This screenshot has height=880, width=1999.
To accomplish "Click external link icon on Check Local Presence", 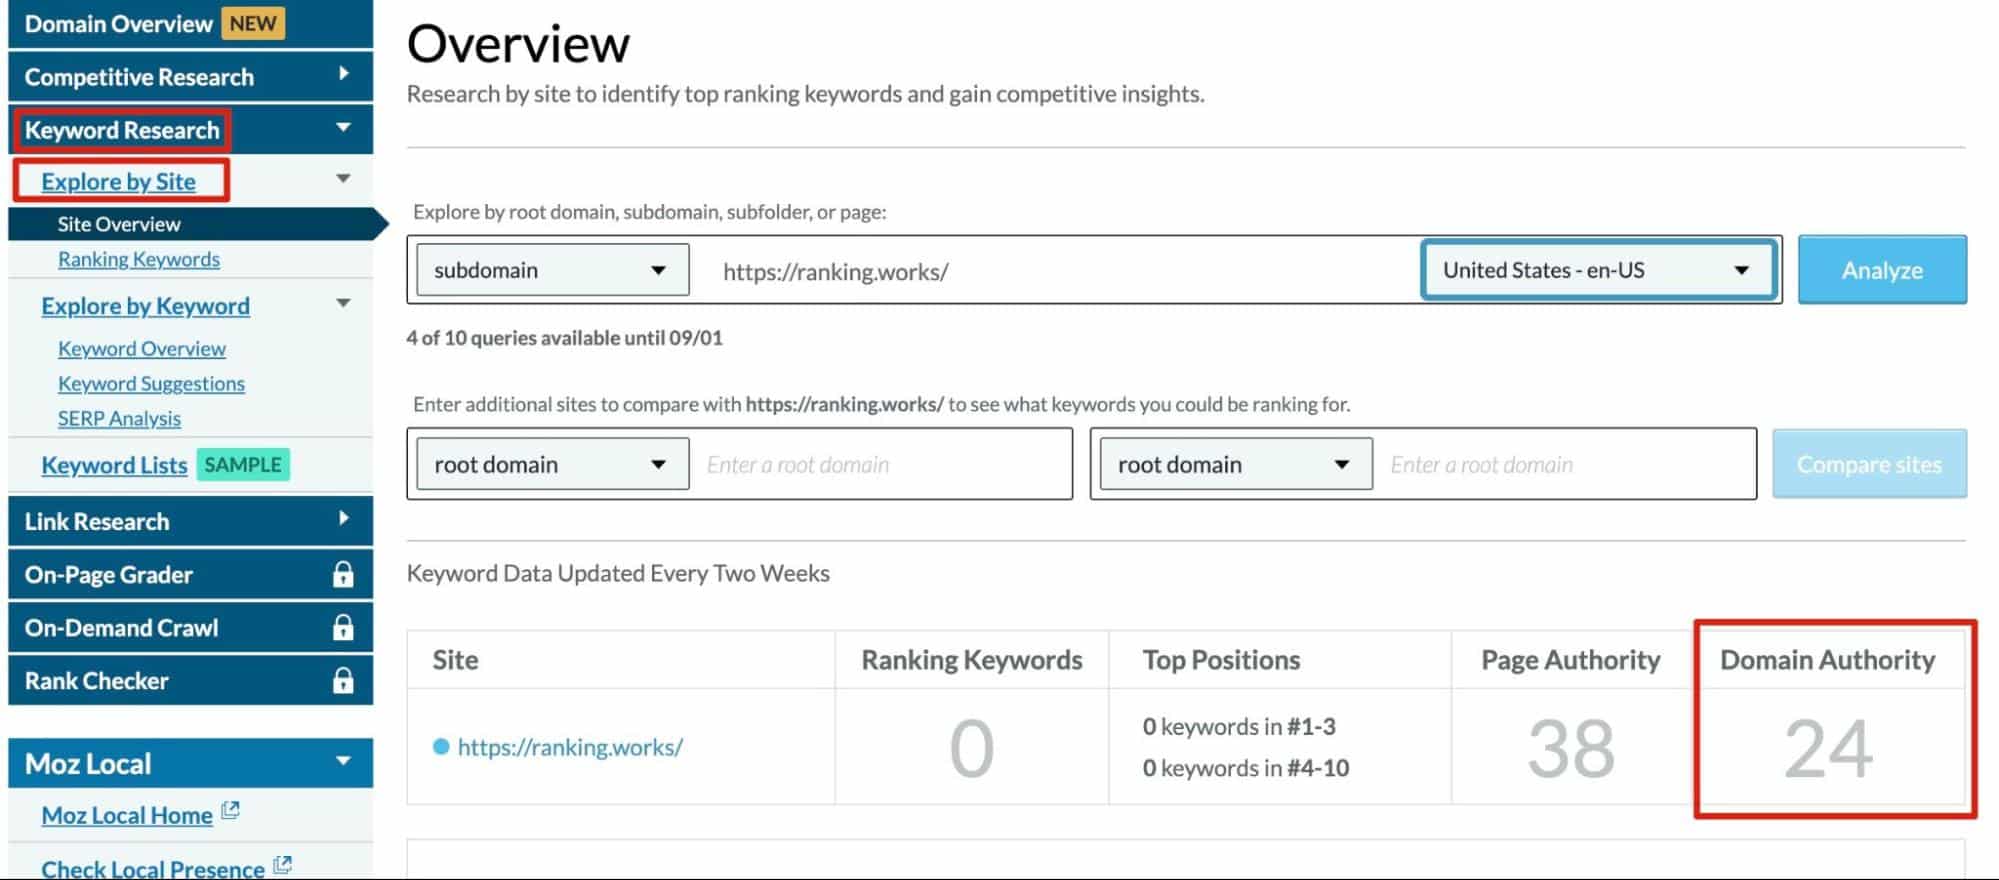I will click(x=283, y=864).
